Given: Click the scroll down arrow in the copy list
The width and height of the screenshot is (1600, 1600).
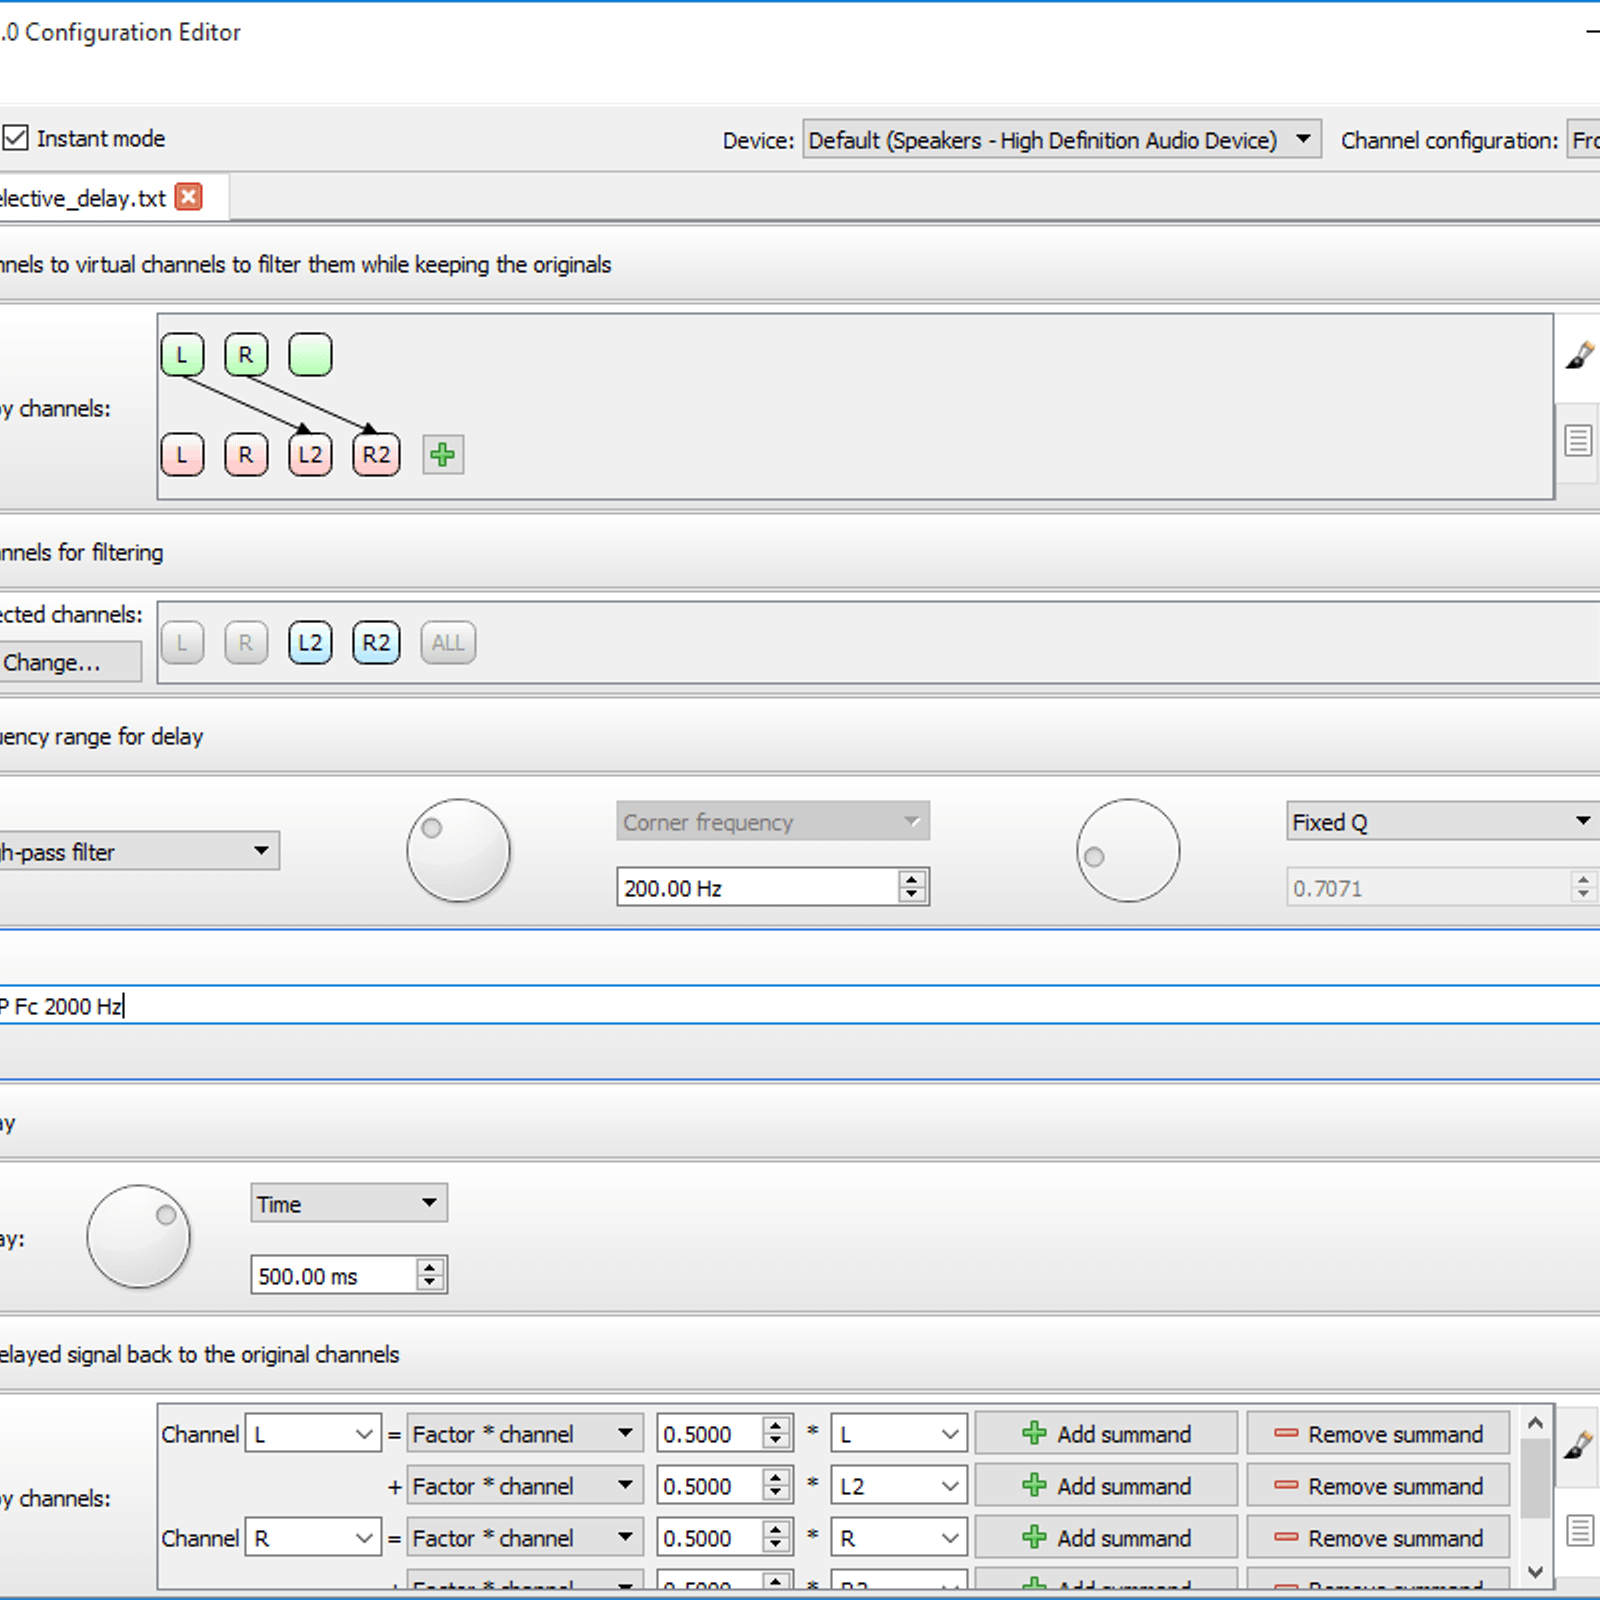Looking at the screenshot, I should 1536,1572.
